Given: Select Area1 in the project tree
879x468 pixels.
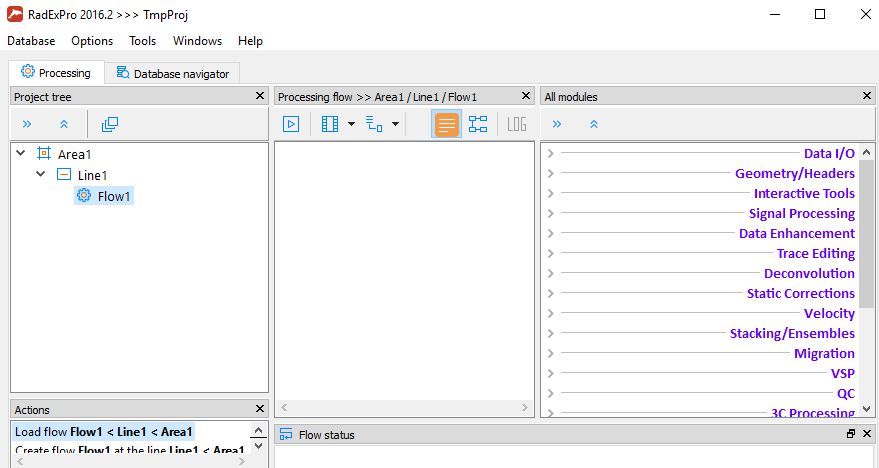Looking at the screenshot, I should pos(75,154).
